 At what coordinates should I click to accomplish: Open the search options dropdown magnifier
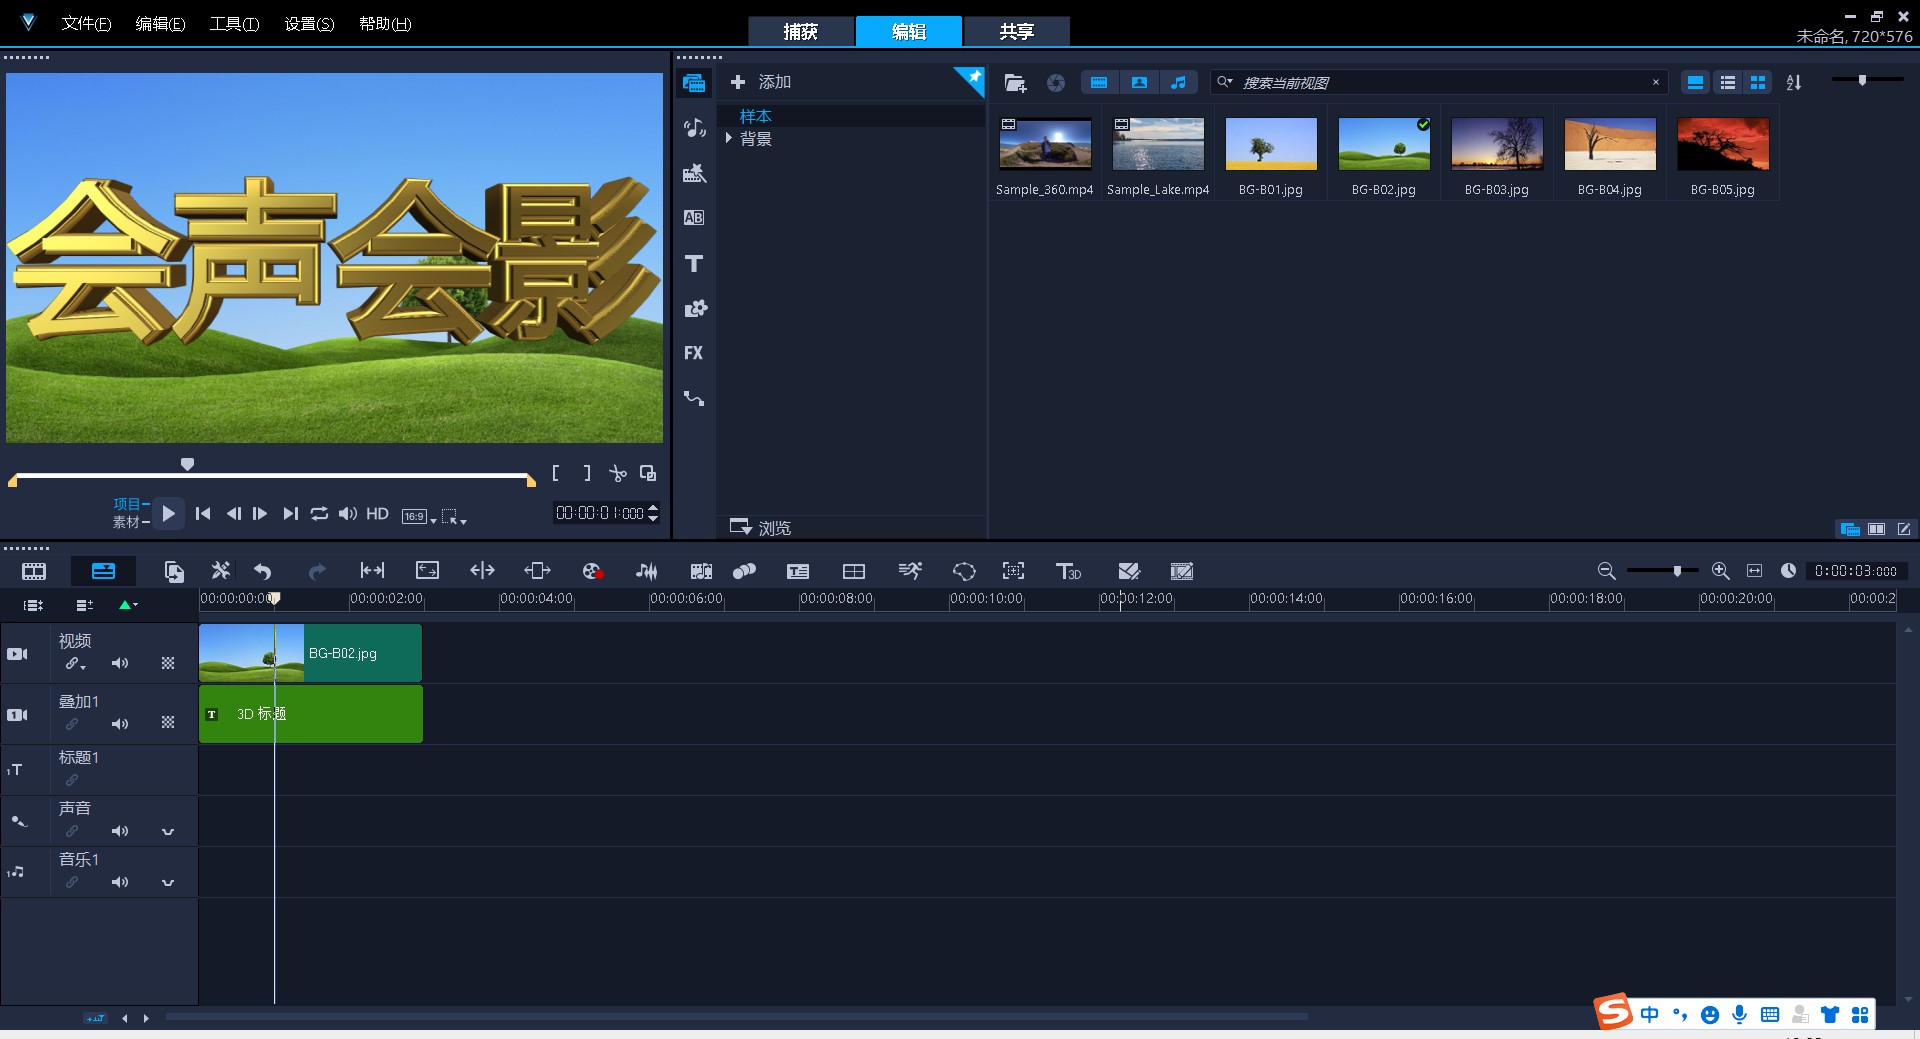pos(1224,82)
